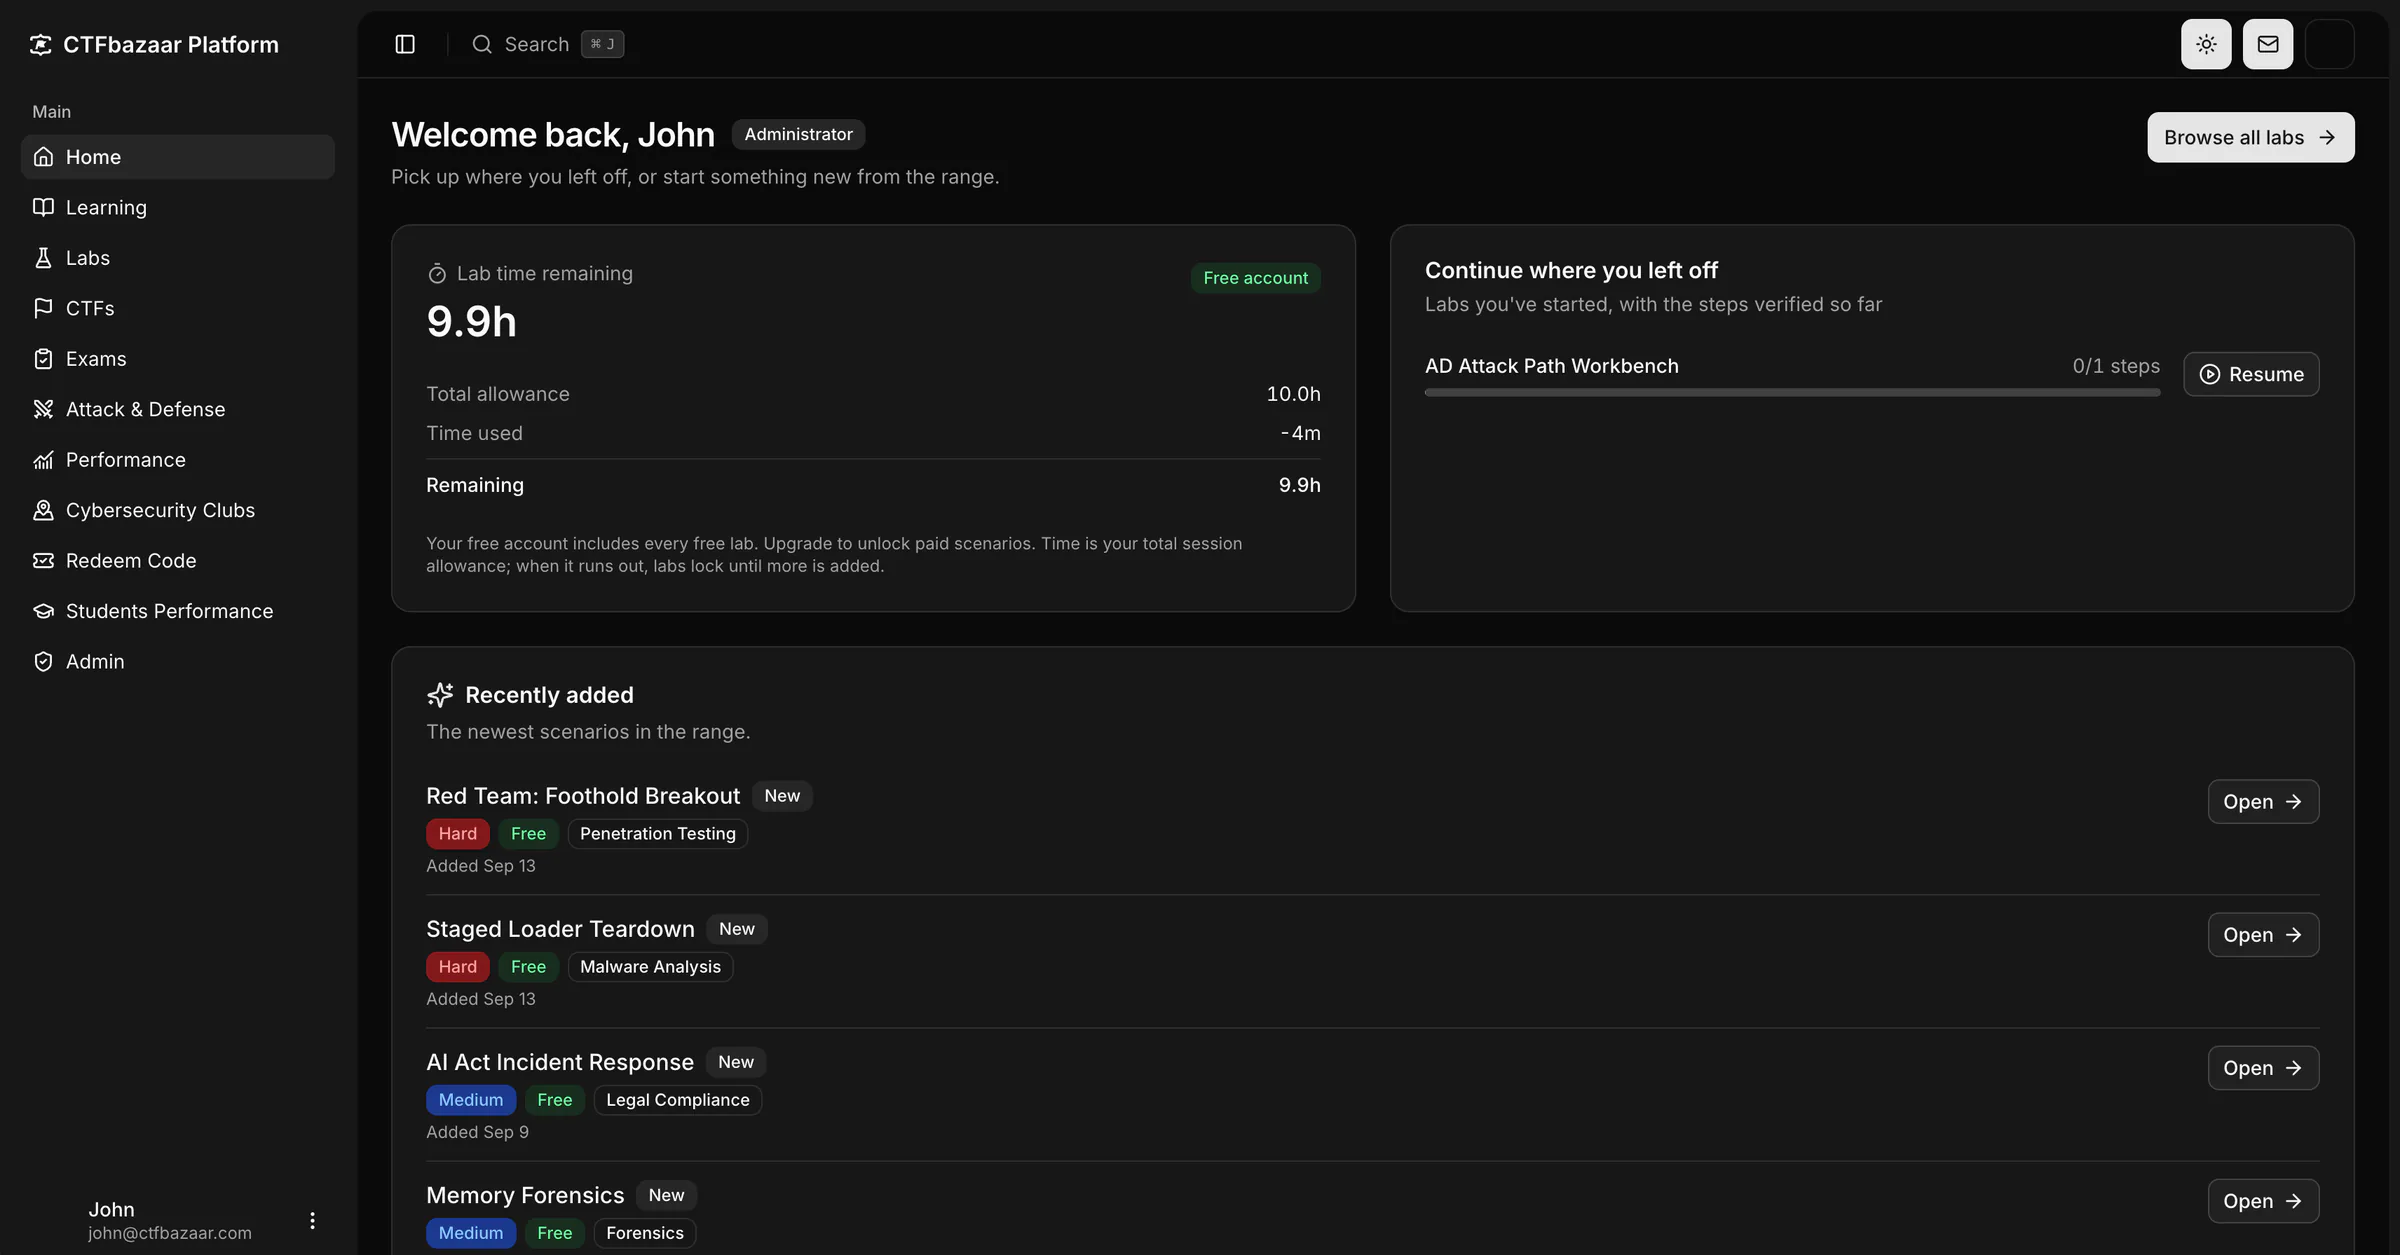The image size is (2400, 1255).
Task: Click the Forensics category tag
Action: point(645,1233)
